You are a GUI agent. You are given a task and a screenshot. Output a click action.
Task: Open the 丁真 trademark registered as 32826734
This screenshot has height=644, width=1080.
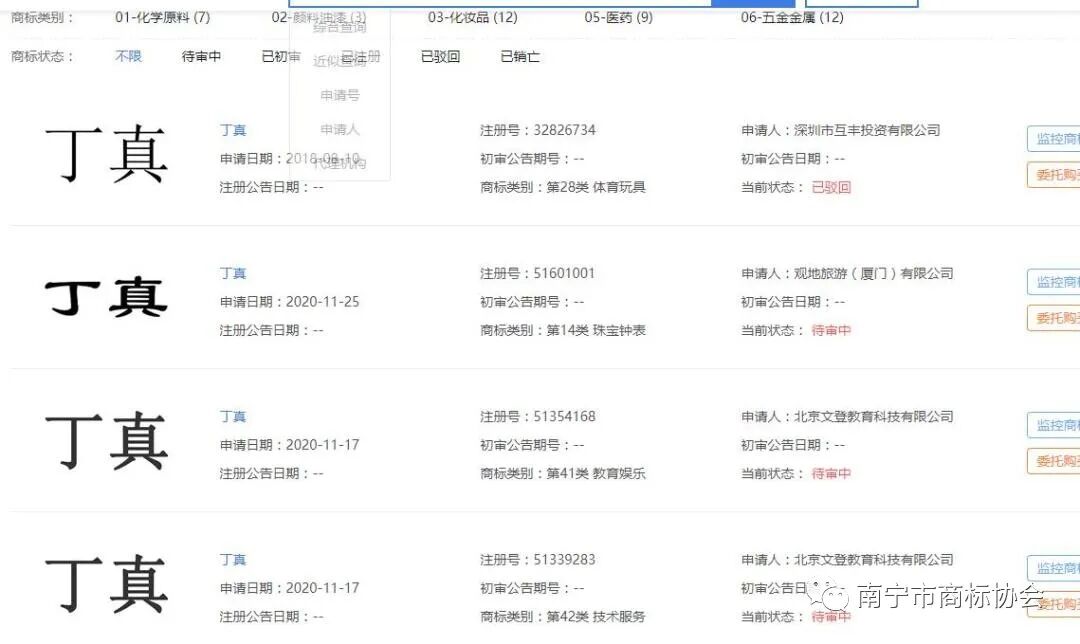[x=232, y=129]
